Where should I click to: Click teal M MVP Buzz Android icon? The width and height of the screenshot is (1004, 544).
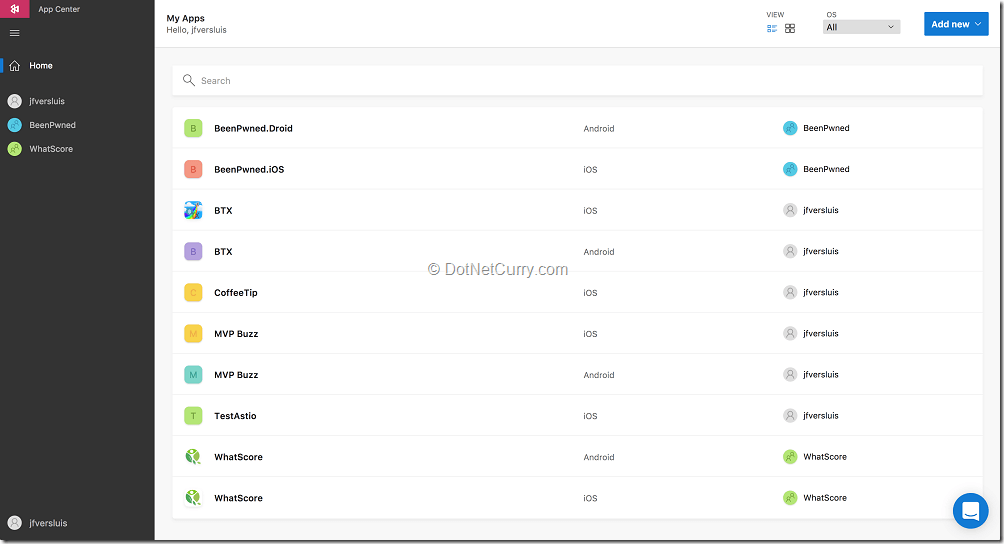point(193,374)
